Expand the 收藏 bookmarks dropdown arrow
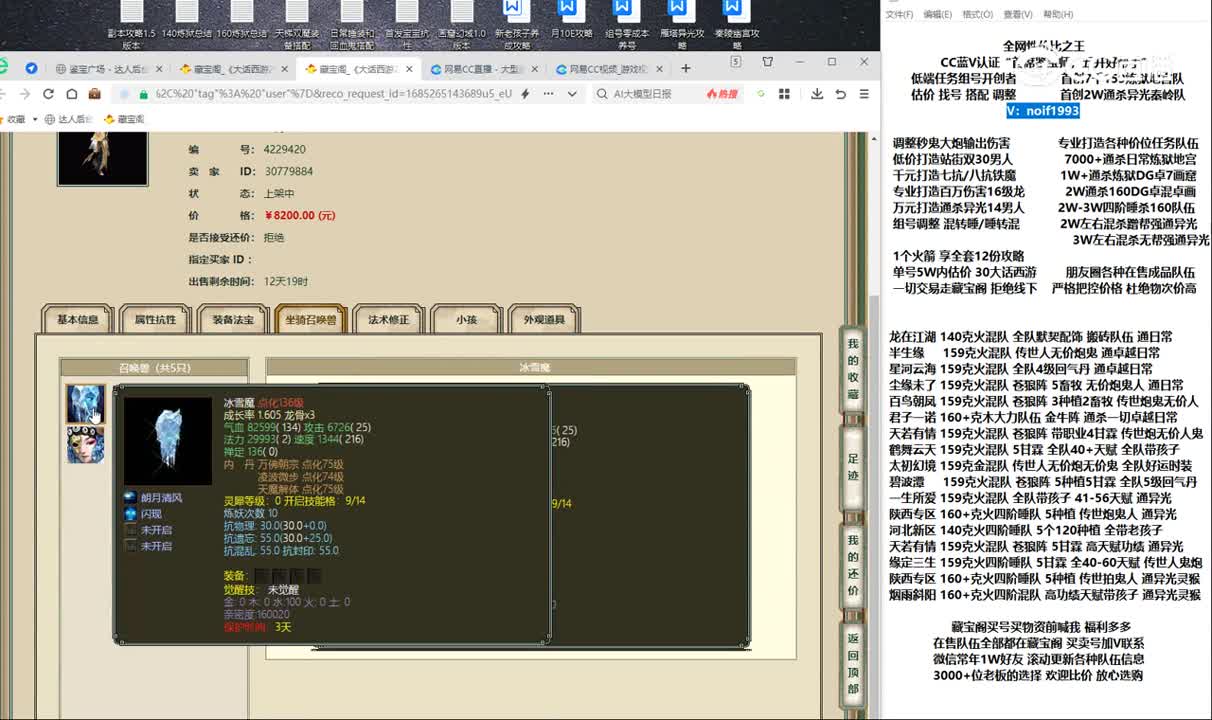The image size is (1212, 720). [x=36, y=119]
